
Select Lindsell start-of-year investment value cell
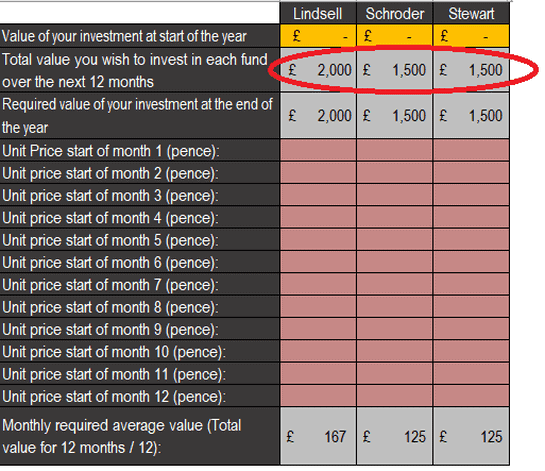(x=318, y=36)
